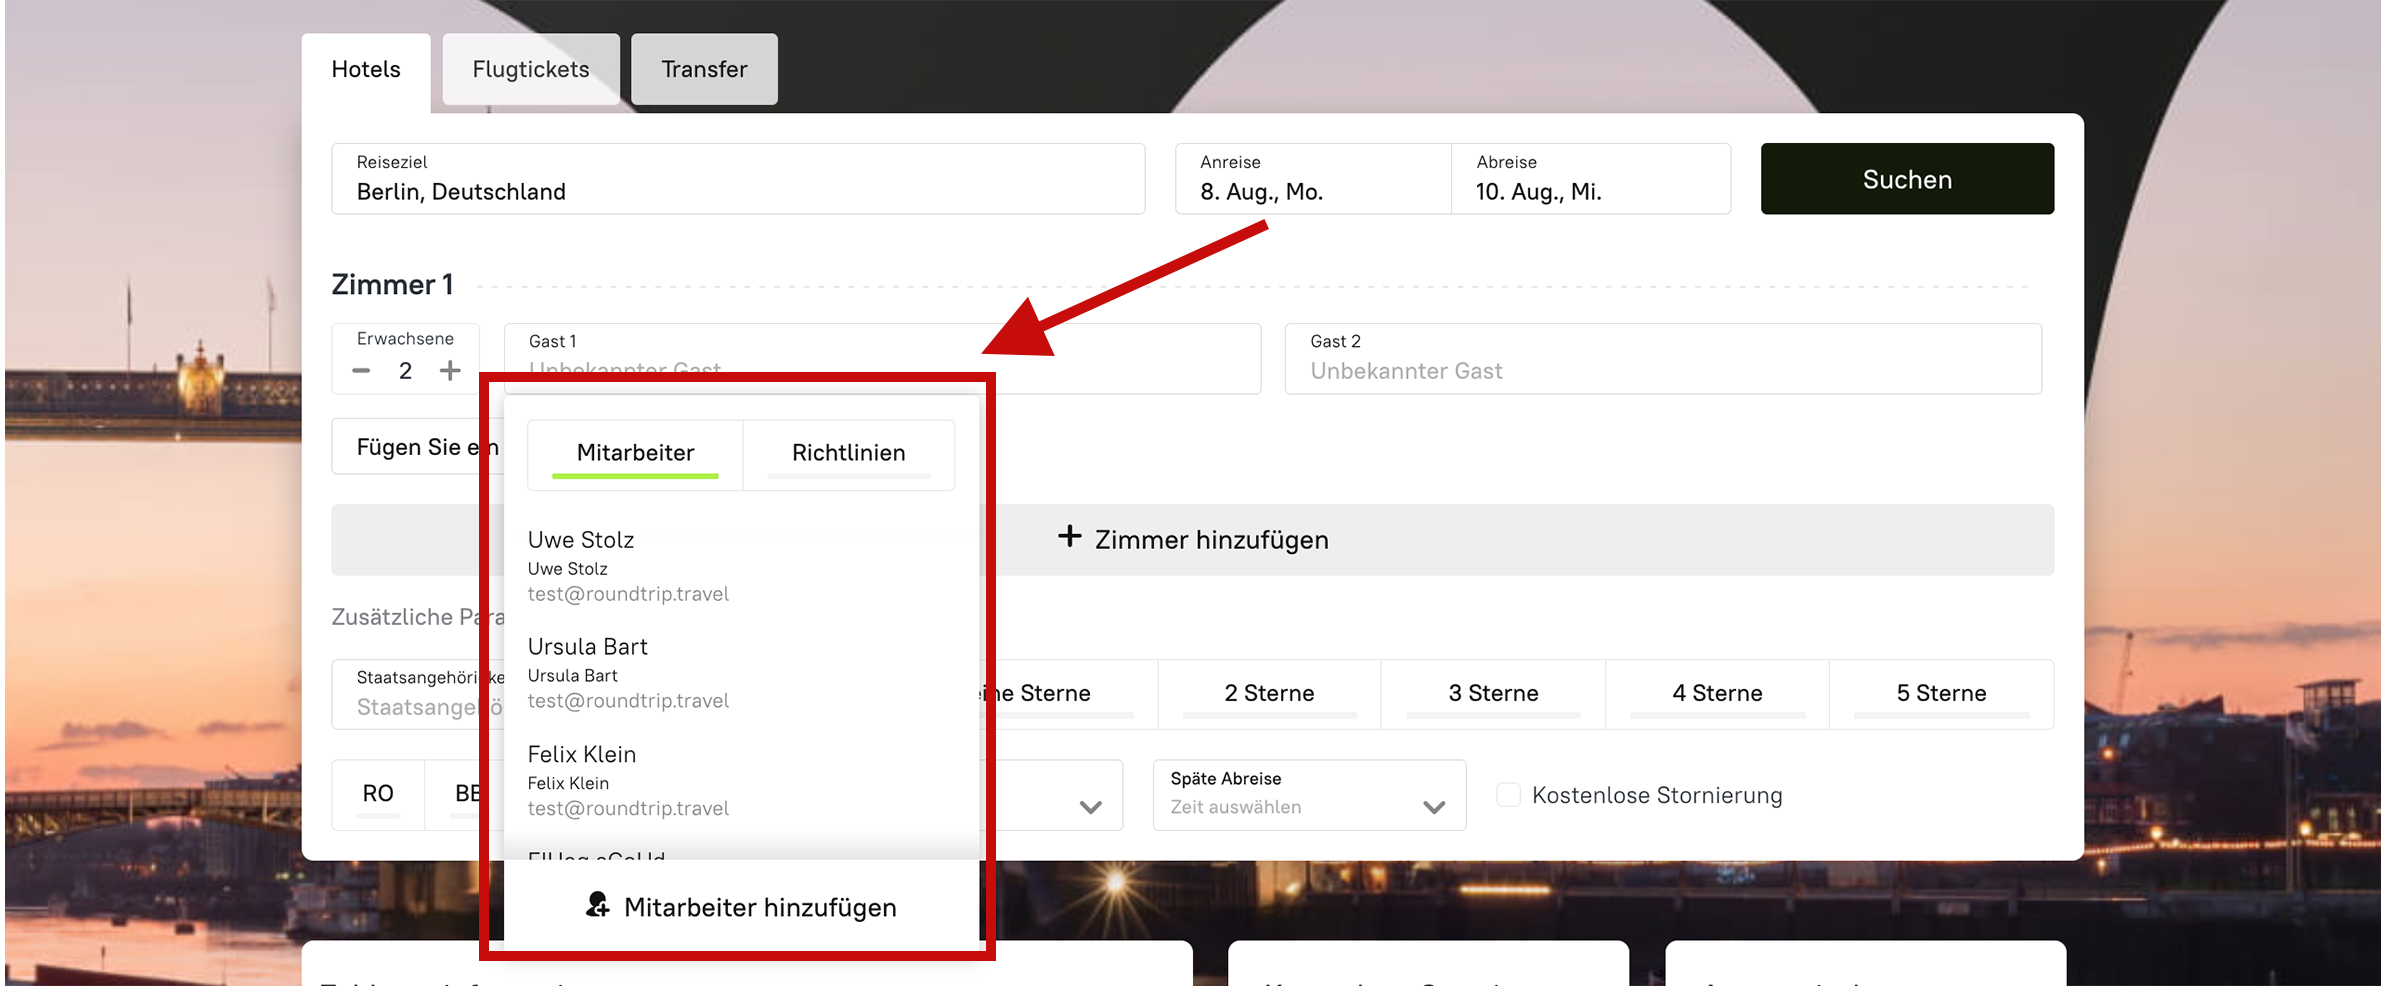Click the plus icon to increase adults
The width and height of the screenshot is (2386, 986).
(450, 371)
